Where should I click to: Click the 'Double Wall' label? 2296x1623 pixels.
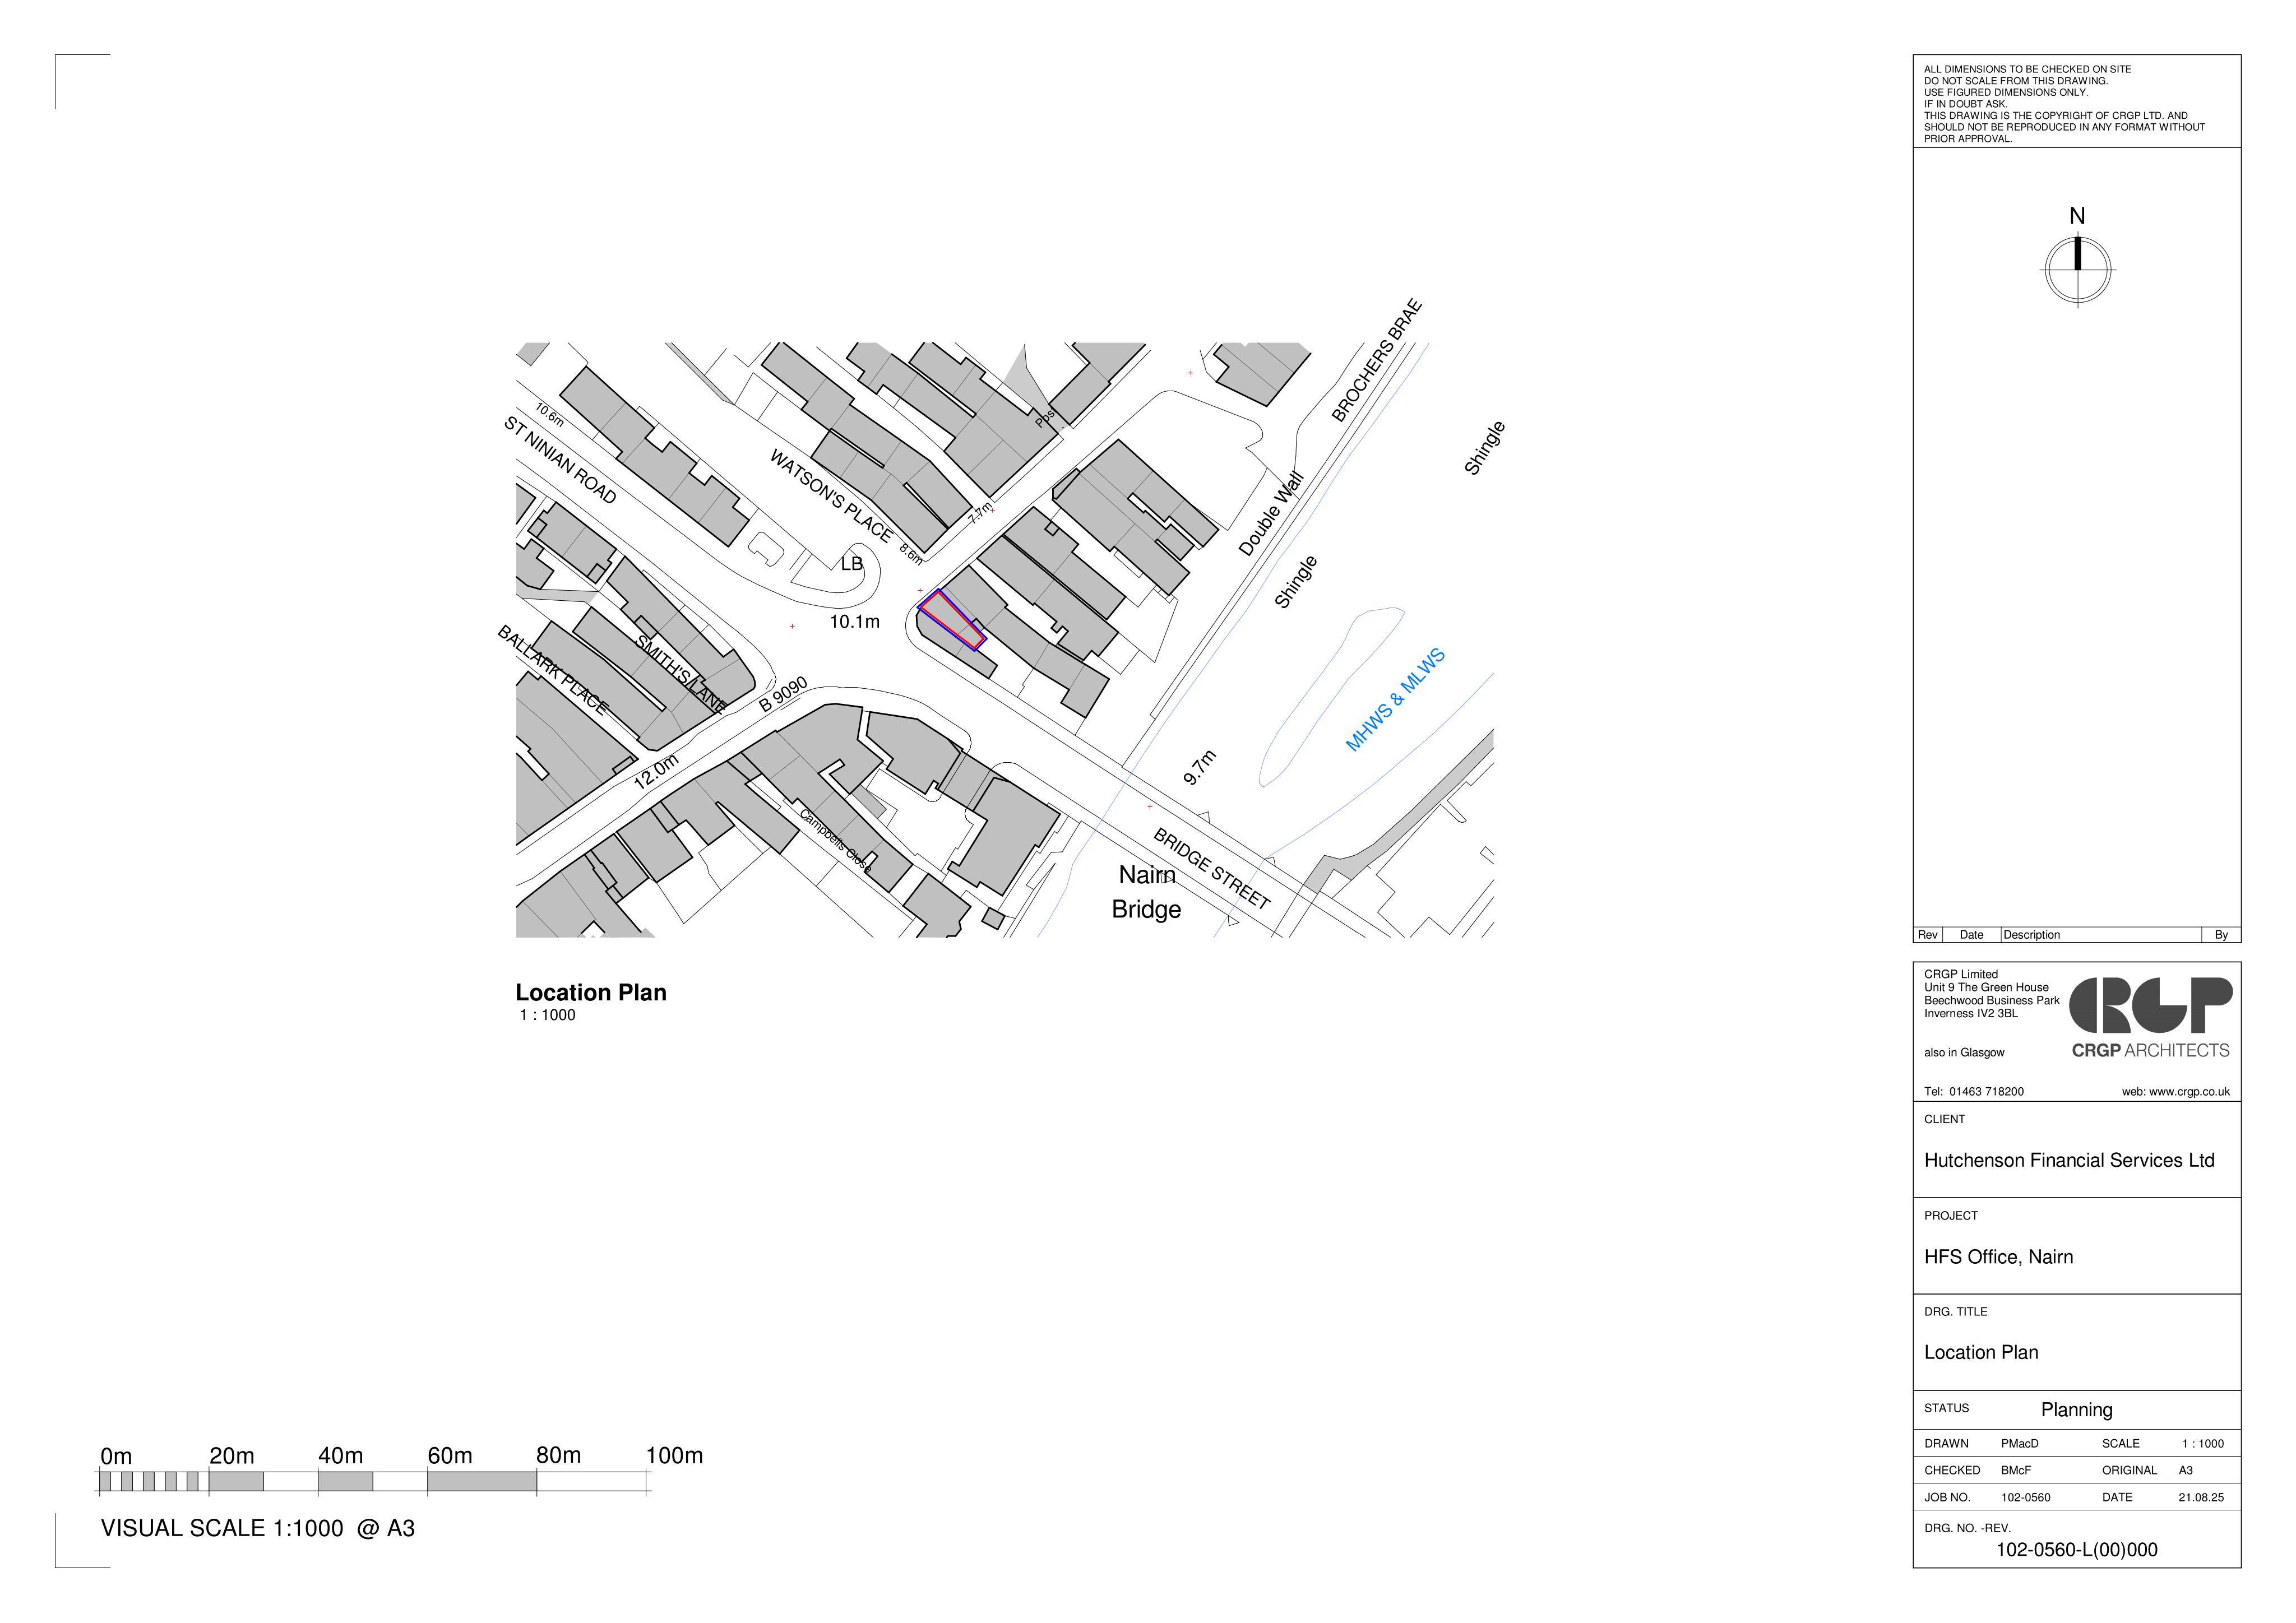(1271, 514)
